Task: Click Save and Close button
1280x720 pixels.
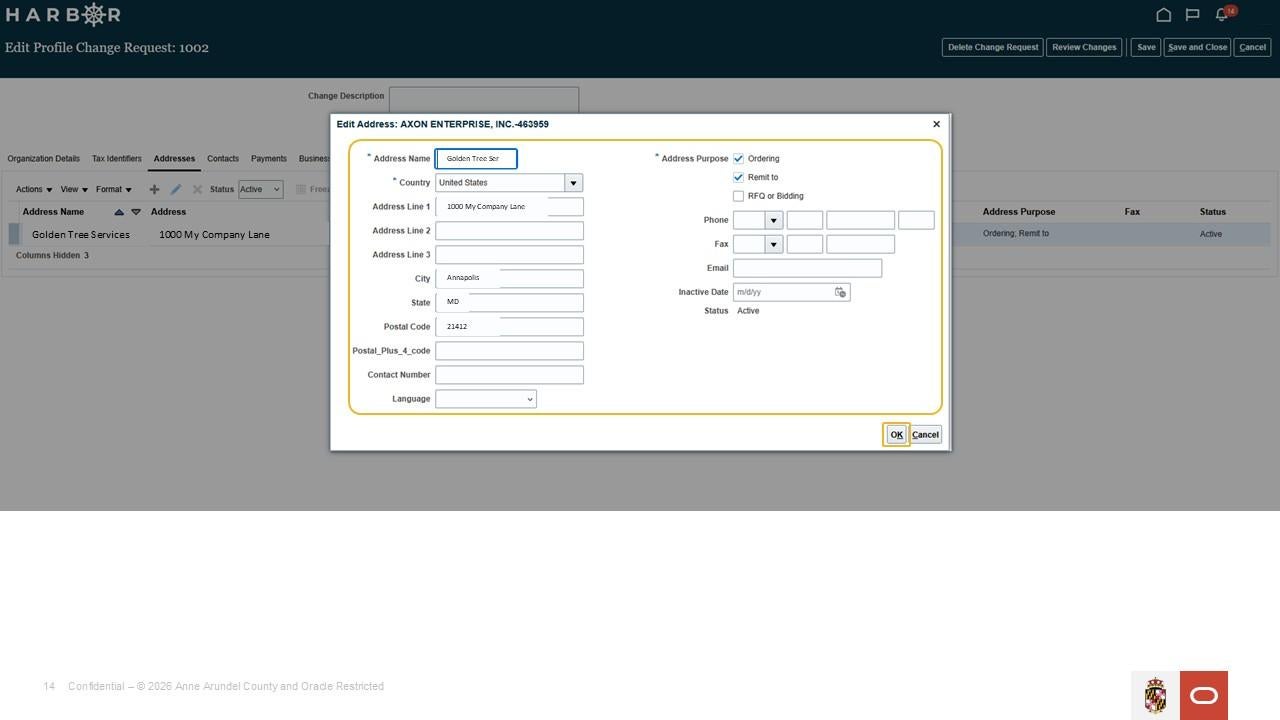Action: [x=1197, y=47]
